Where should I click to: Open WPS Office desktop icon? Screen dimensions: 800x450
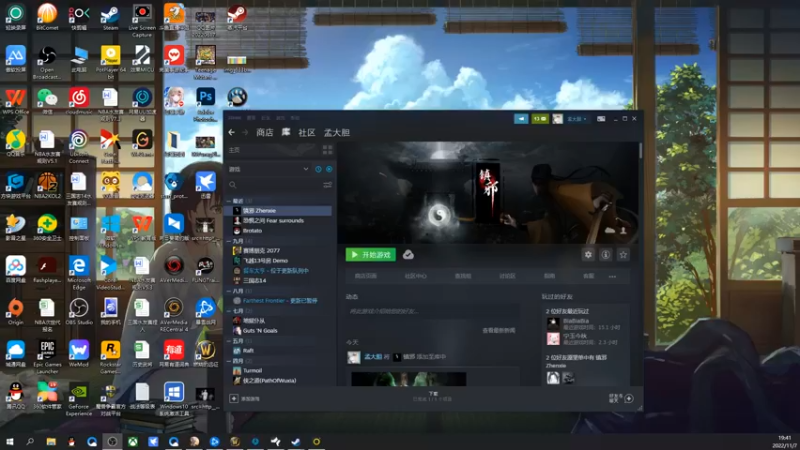point(15,101)
